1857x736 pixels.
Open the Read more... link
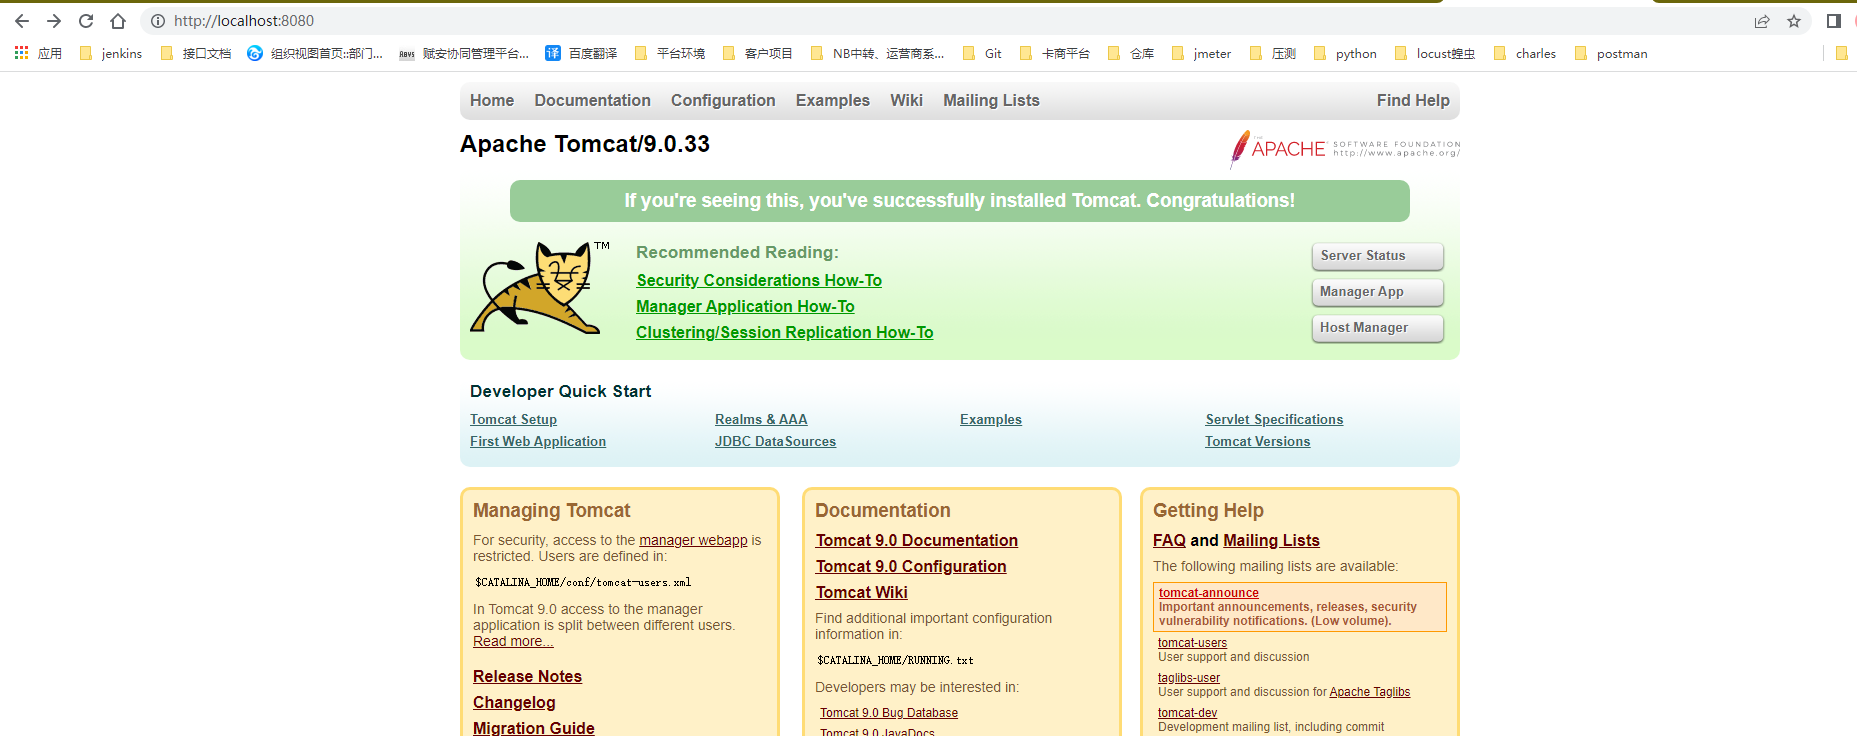point(513,641)
